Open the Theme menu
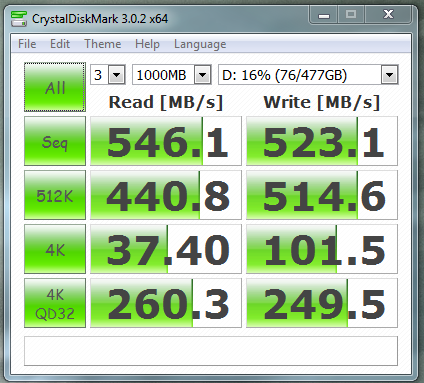Screen dimensions: 424x383 tap(103, 44)
